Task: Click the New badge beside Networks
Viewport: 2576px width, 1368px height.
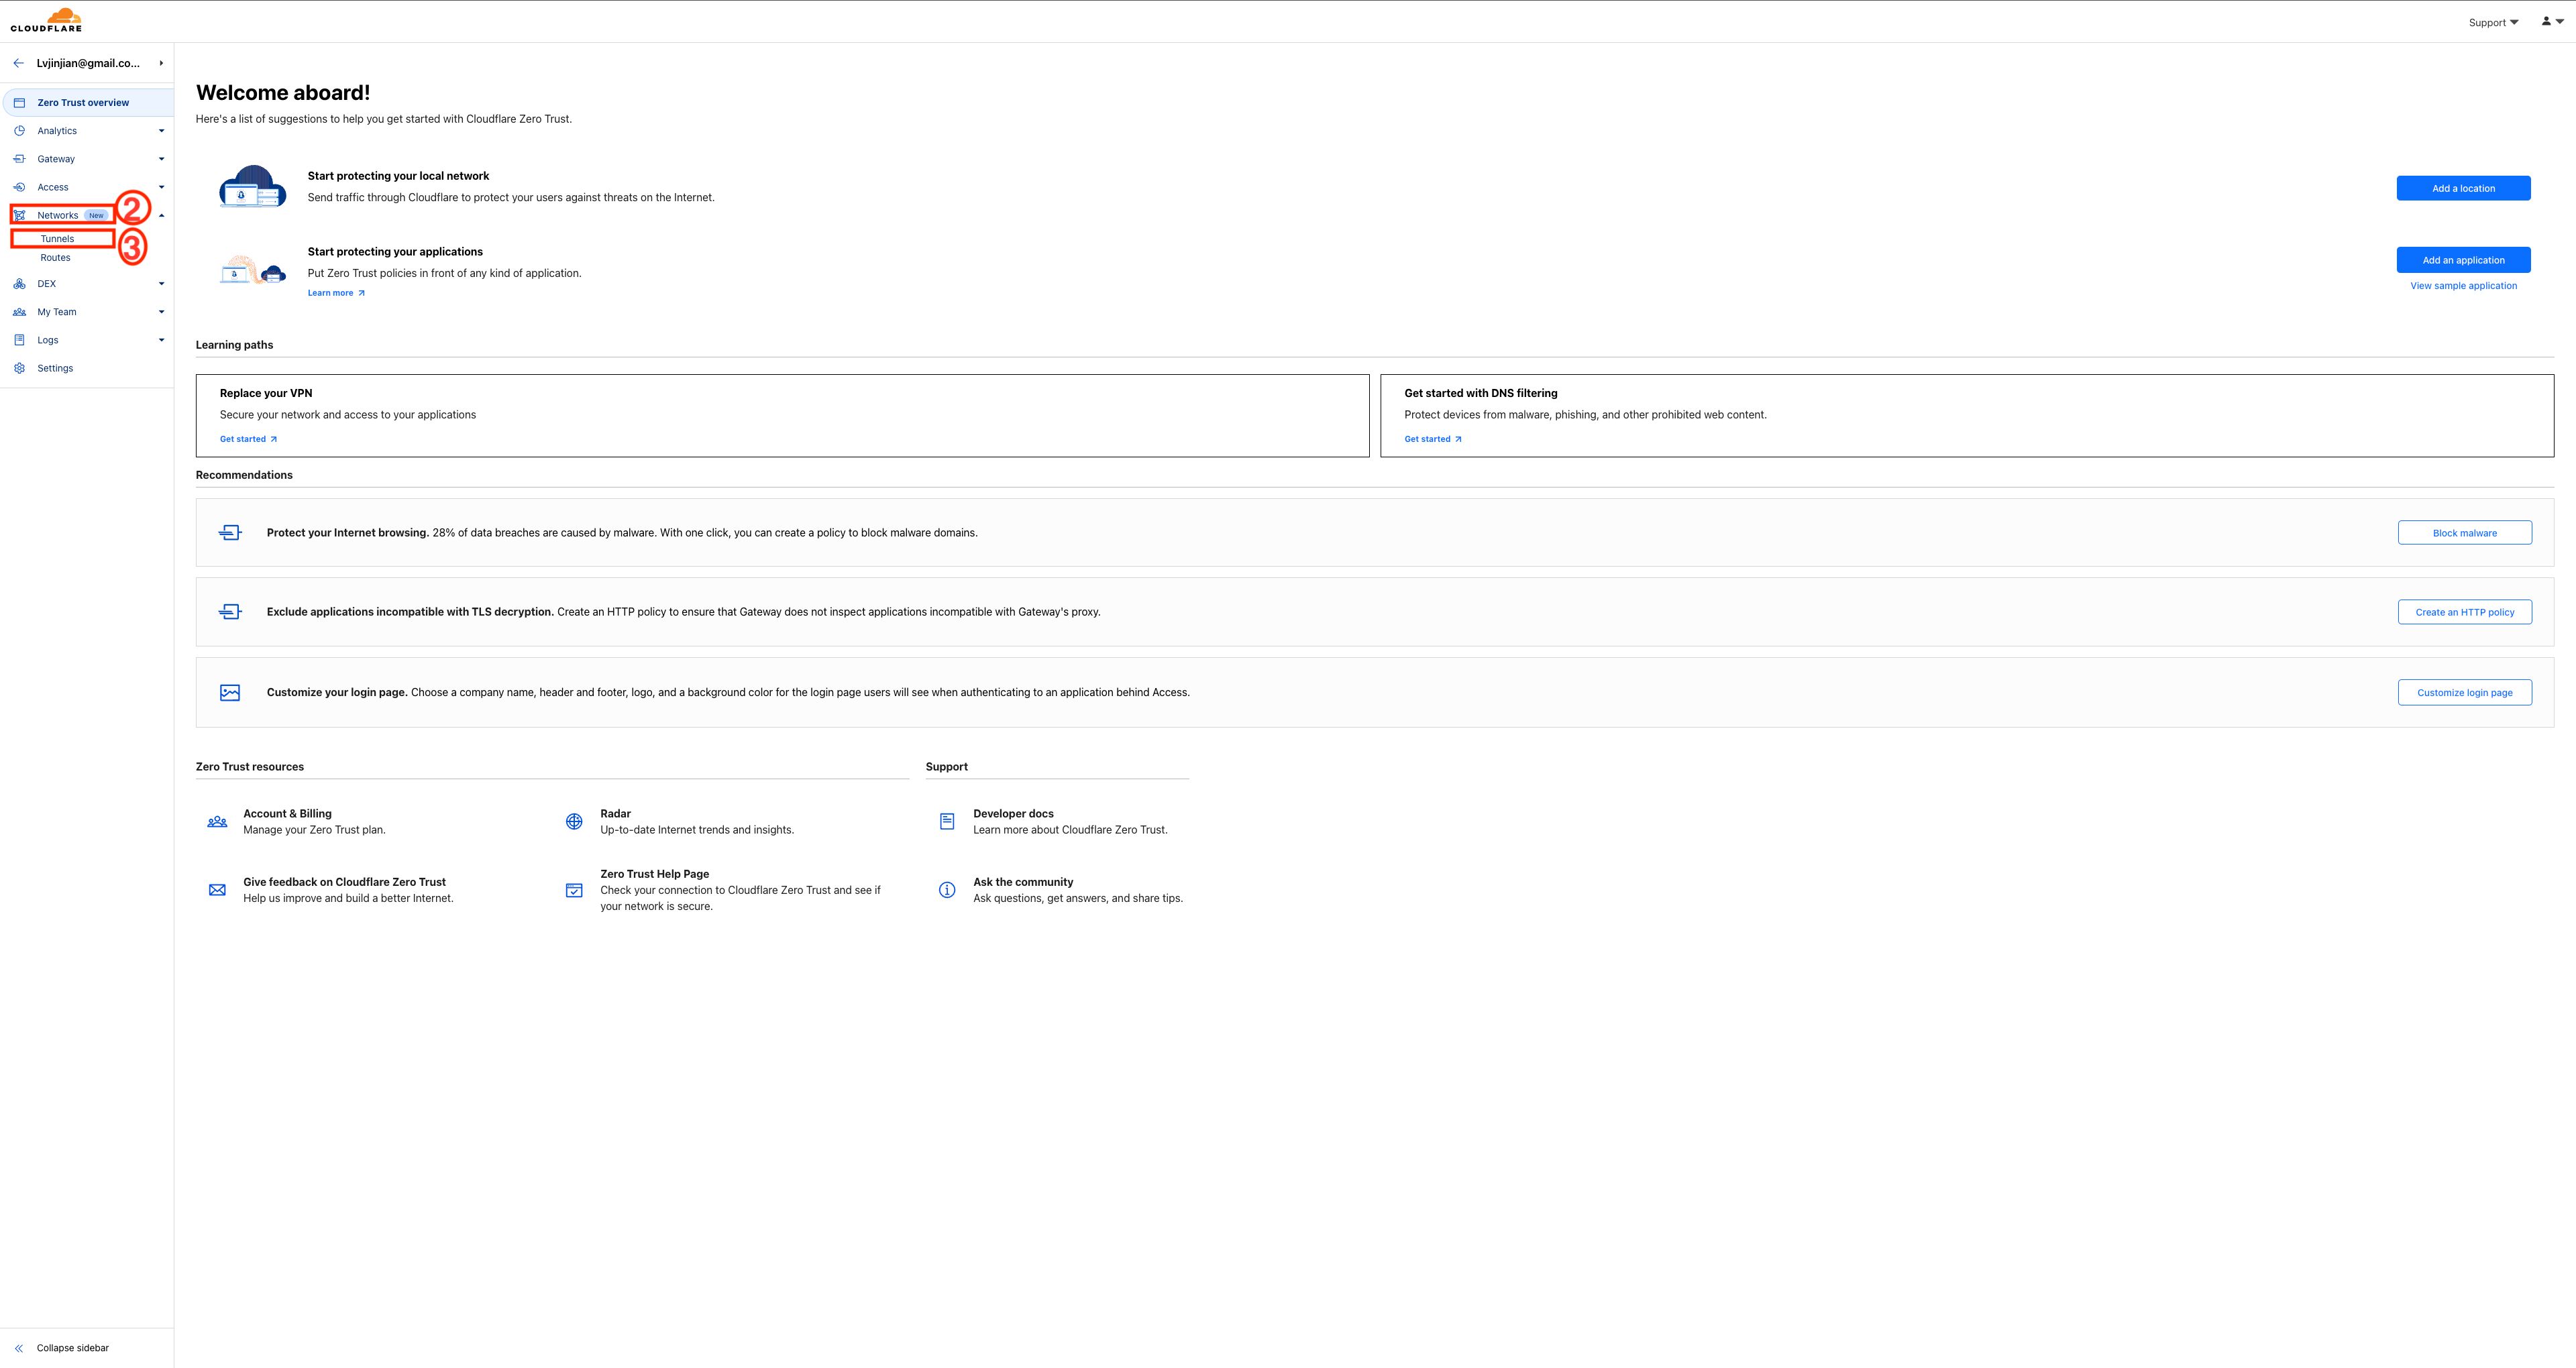Action: pyautogui.click(x=96, y=215)
